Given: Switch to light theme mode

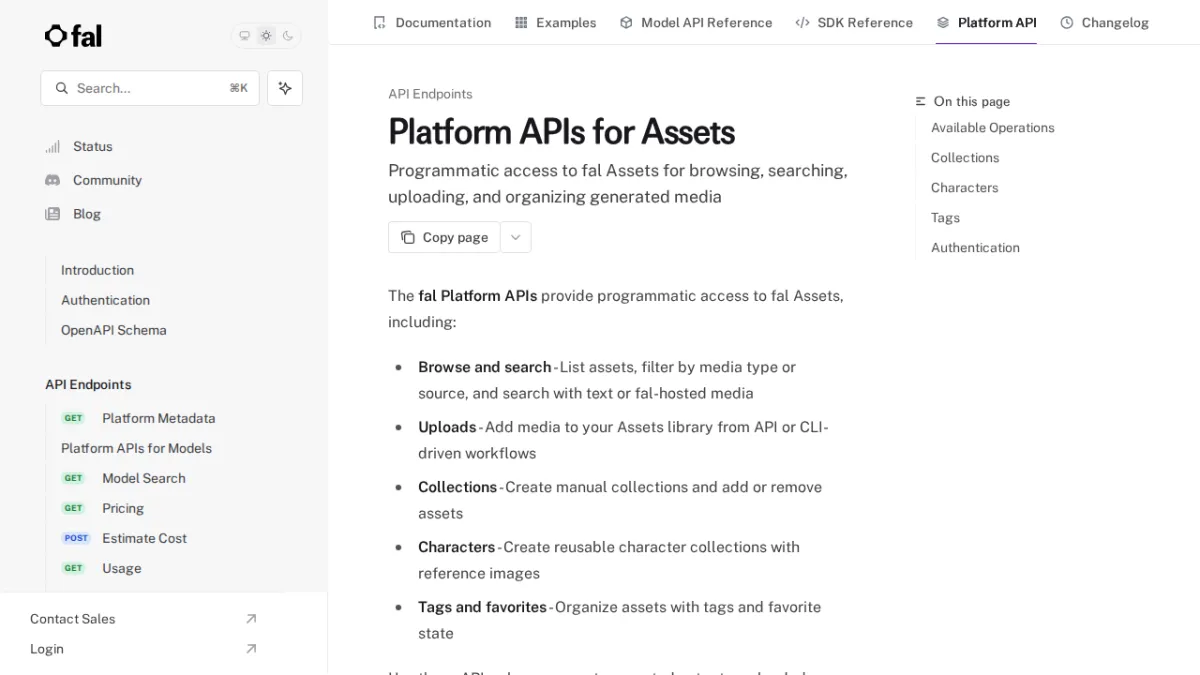Looking at the screenshot, I should click(x=266, y=36).
